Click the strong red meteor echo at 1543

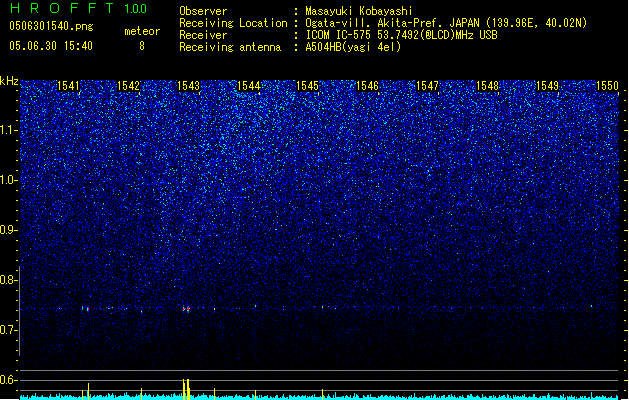pyautogui.click(x=186, y=309)
